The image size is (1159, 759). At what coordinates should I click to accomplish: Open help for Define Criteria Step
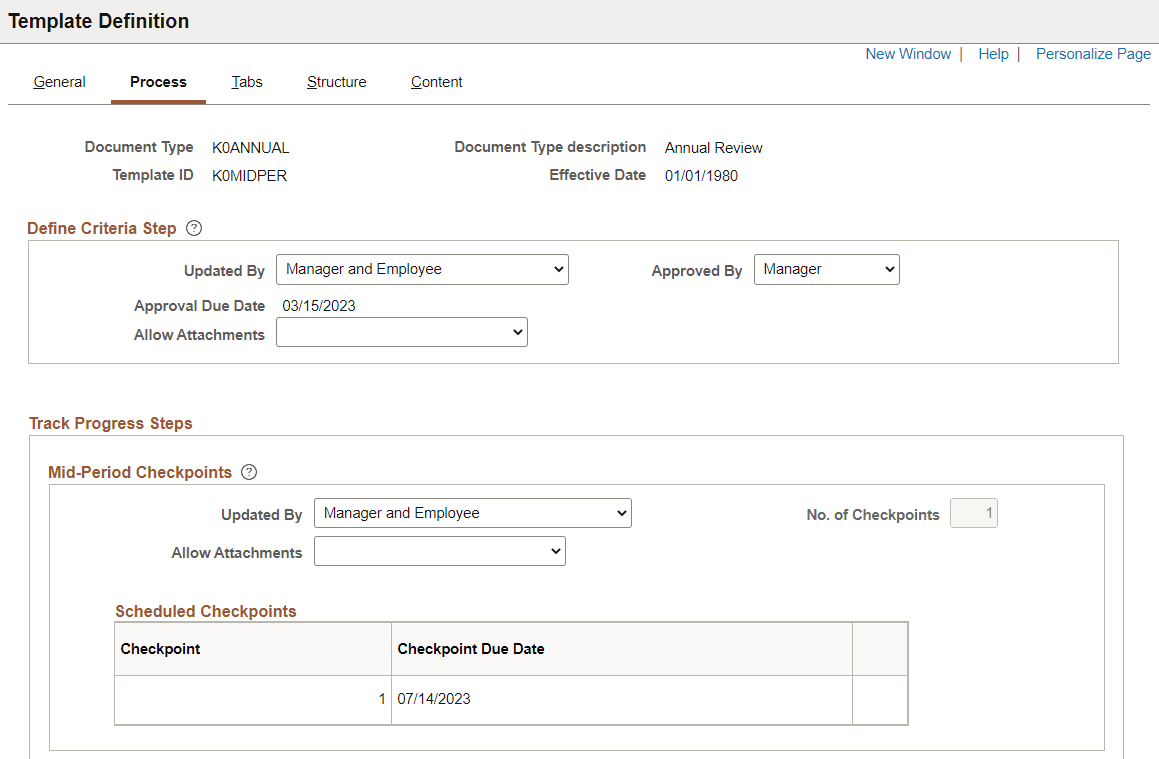tap(194, 228)
